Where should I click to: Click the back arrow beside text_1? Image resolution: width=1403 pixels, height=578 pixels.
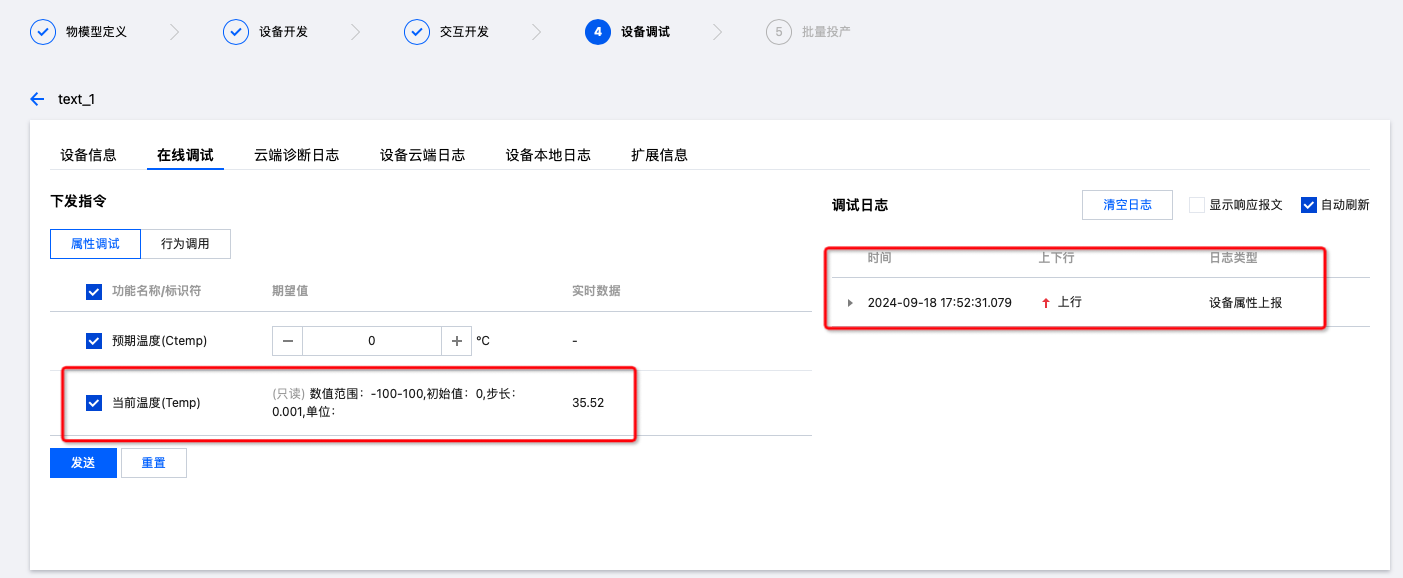37,99
